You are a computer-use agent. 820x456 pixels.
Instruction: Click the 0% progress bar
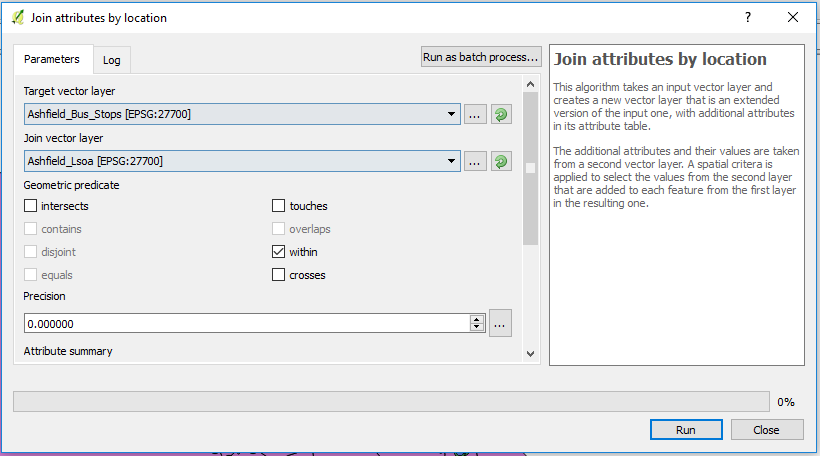(391, 402)
